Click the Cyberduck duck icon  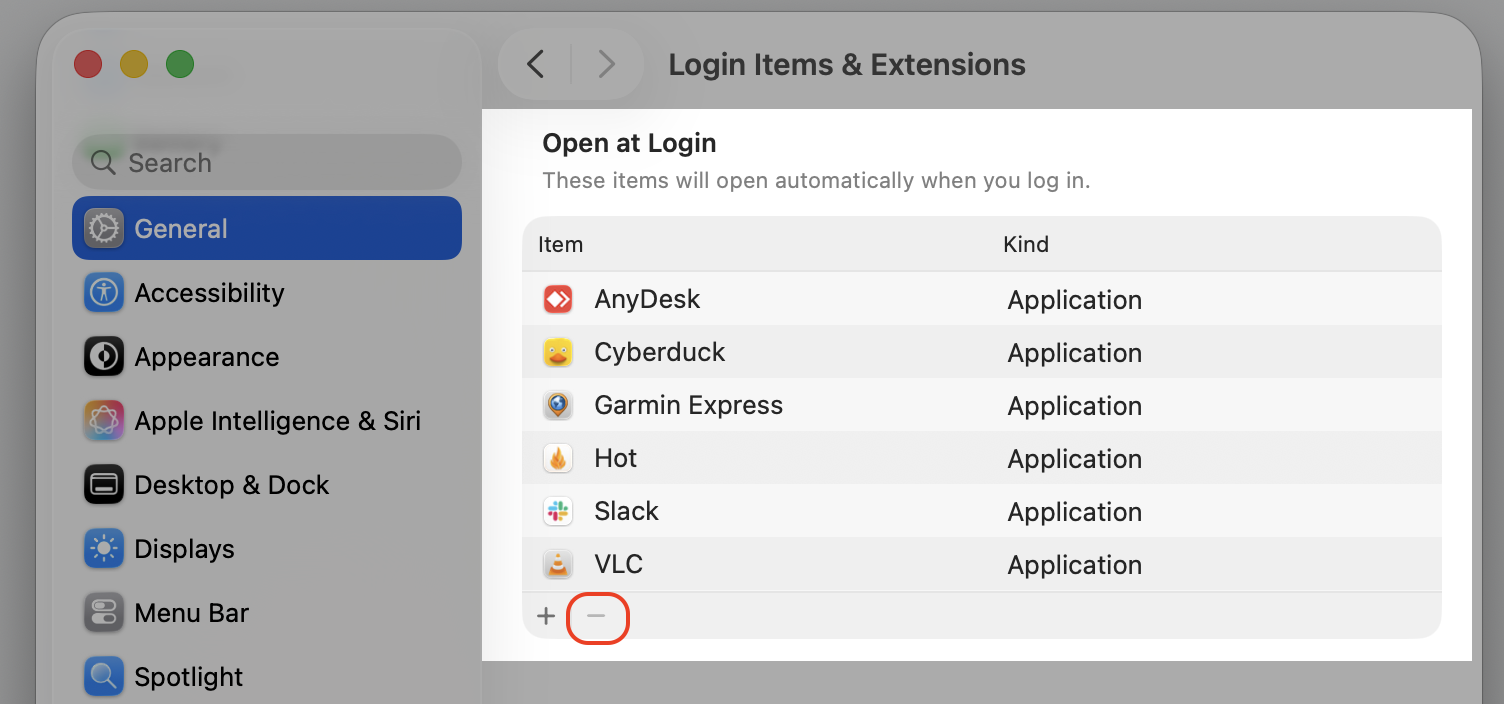(558, 352)
